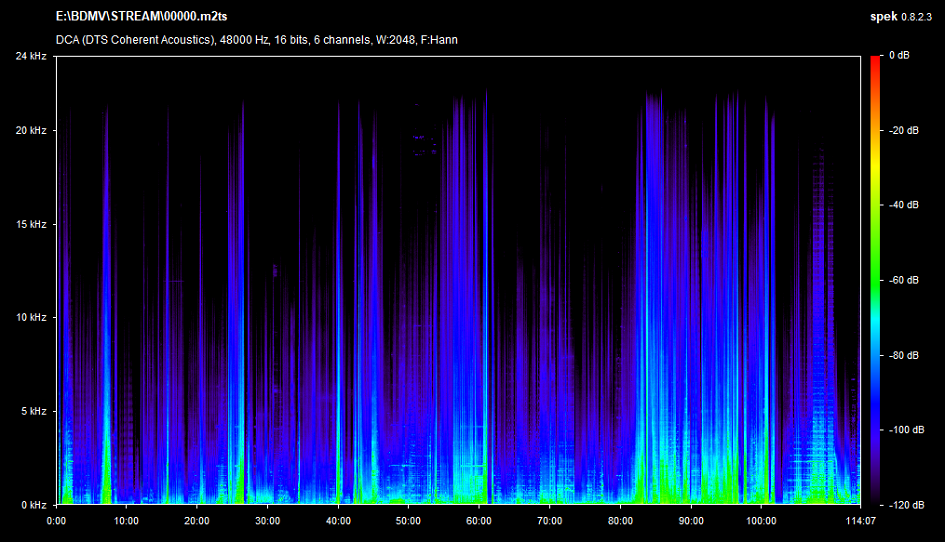Click the 5 kHz frequency axis label
945x542 pixels.
pos(35,411)
